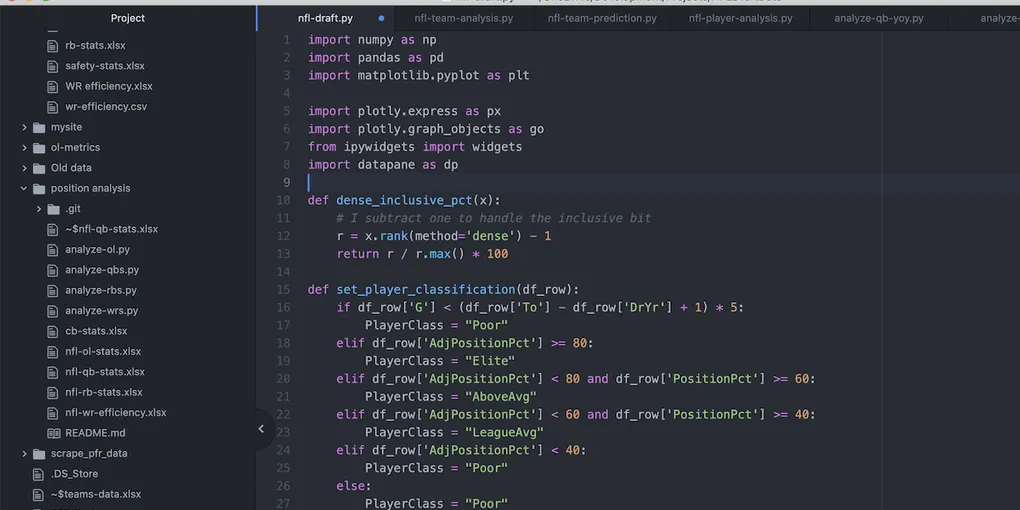The image size is (1020, 510).
Task: Click the folder icon next to Old data
Action: click(40, 168)
